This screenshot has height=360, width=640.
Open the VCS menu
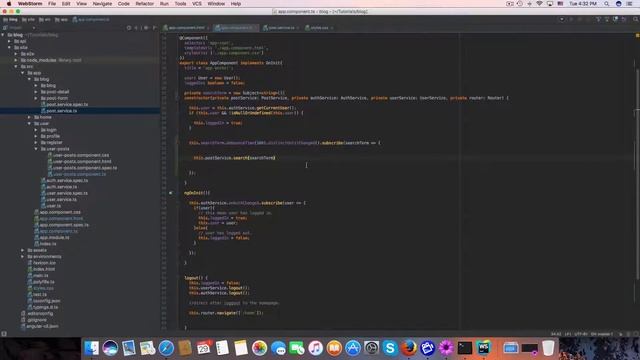(197, 4)
